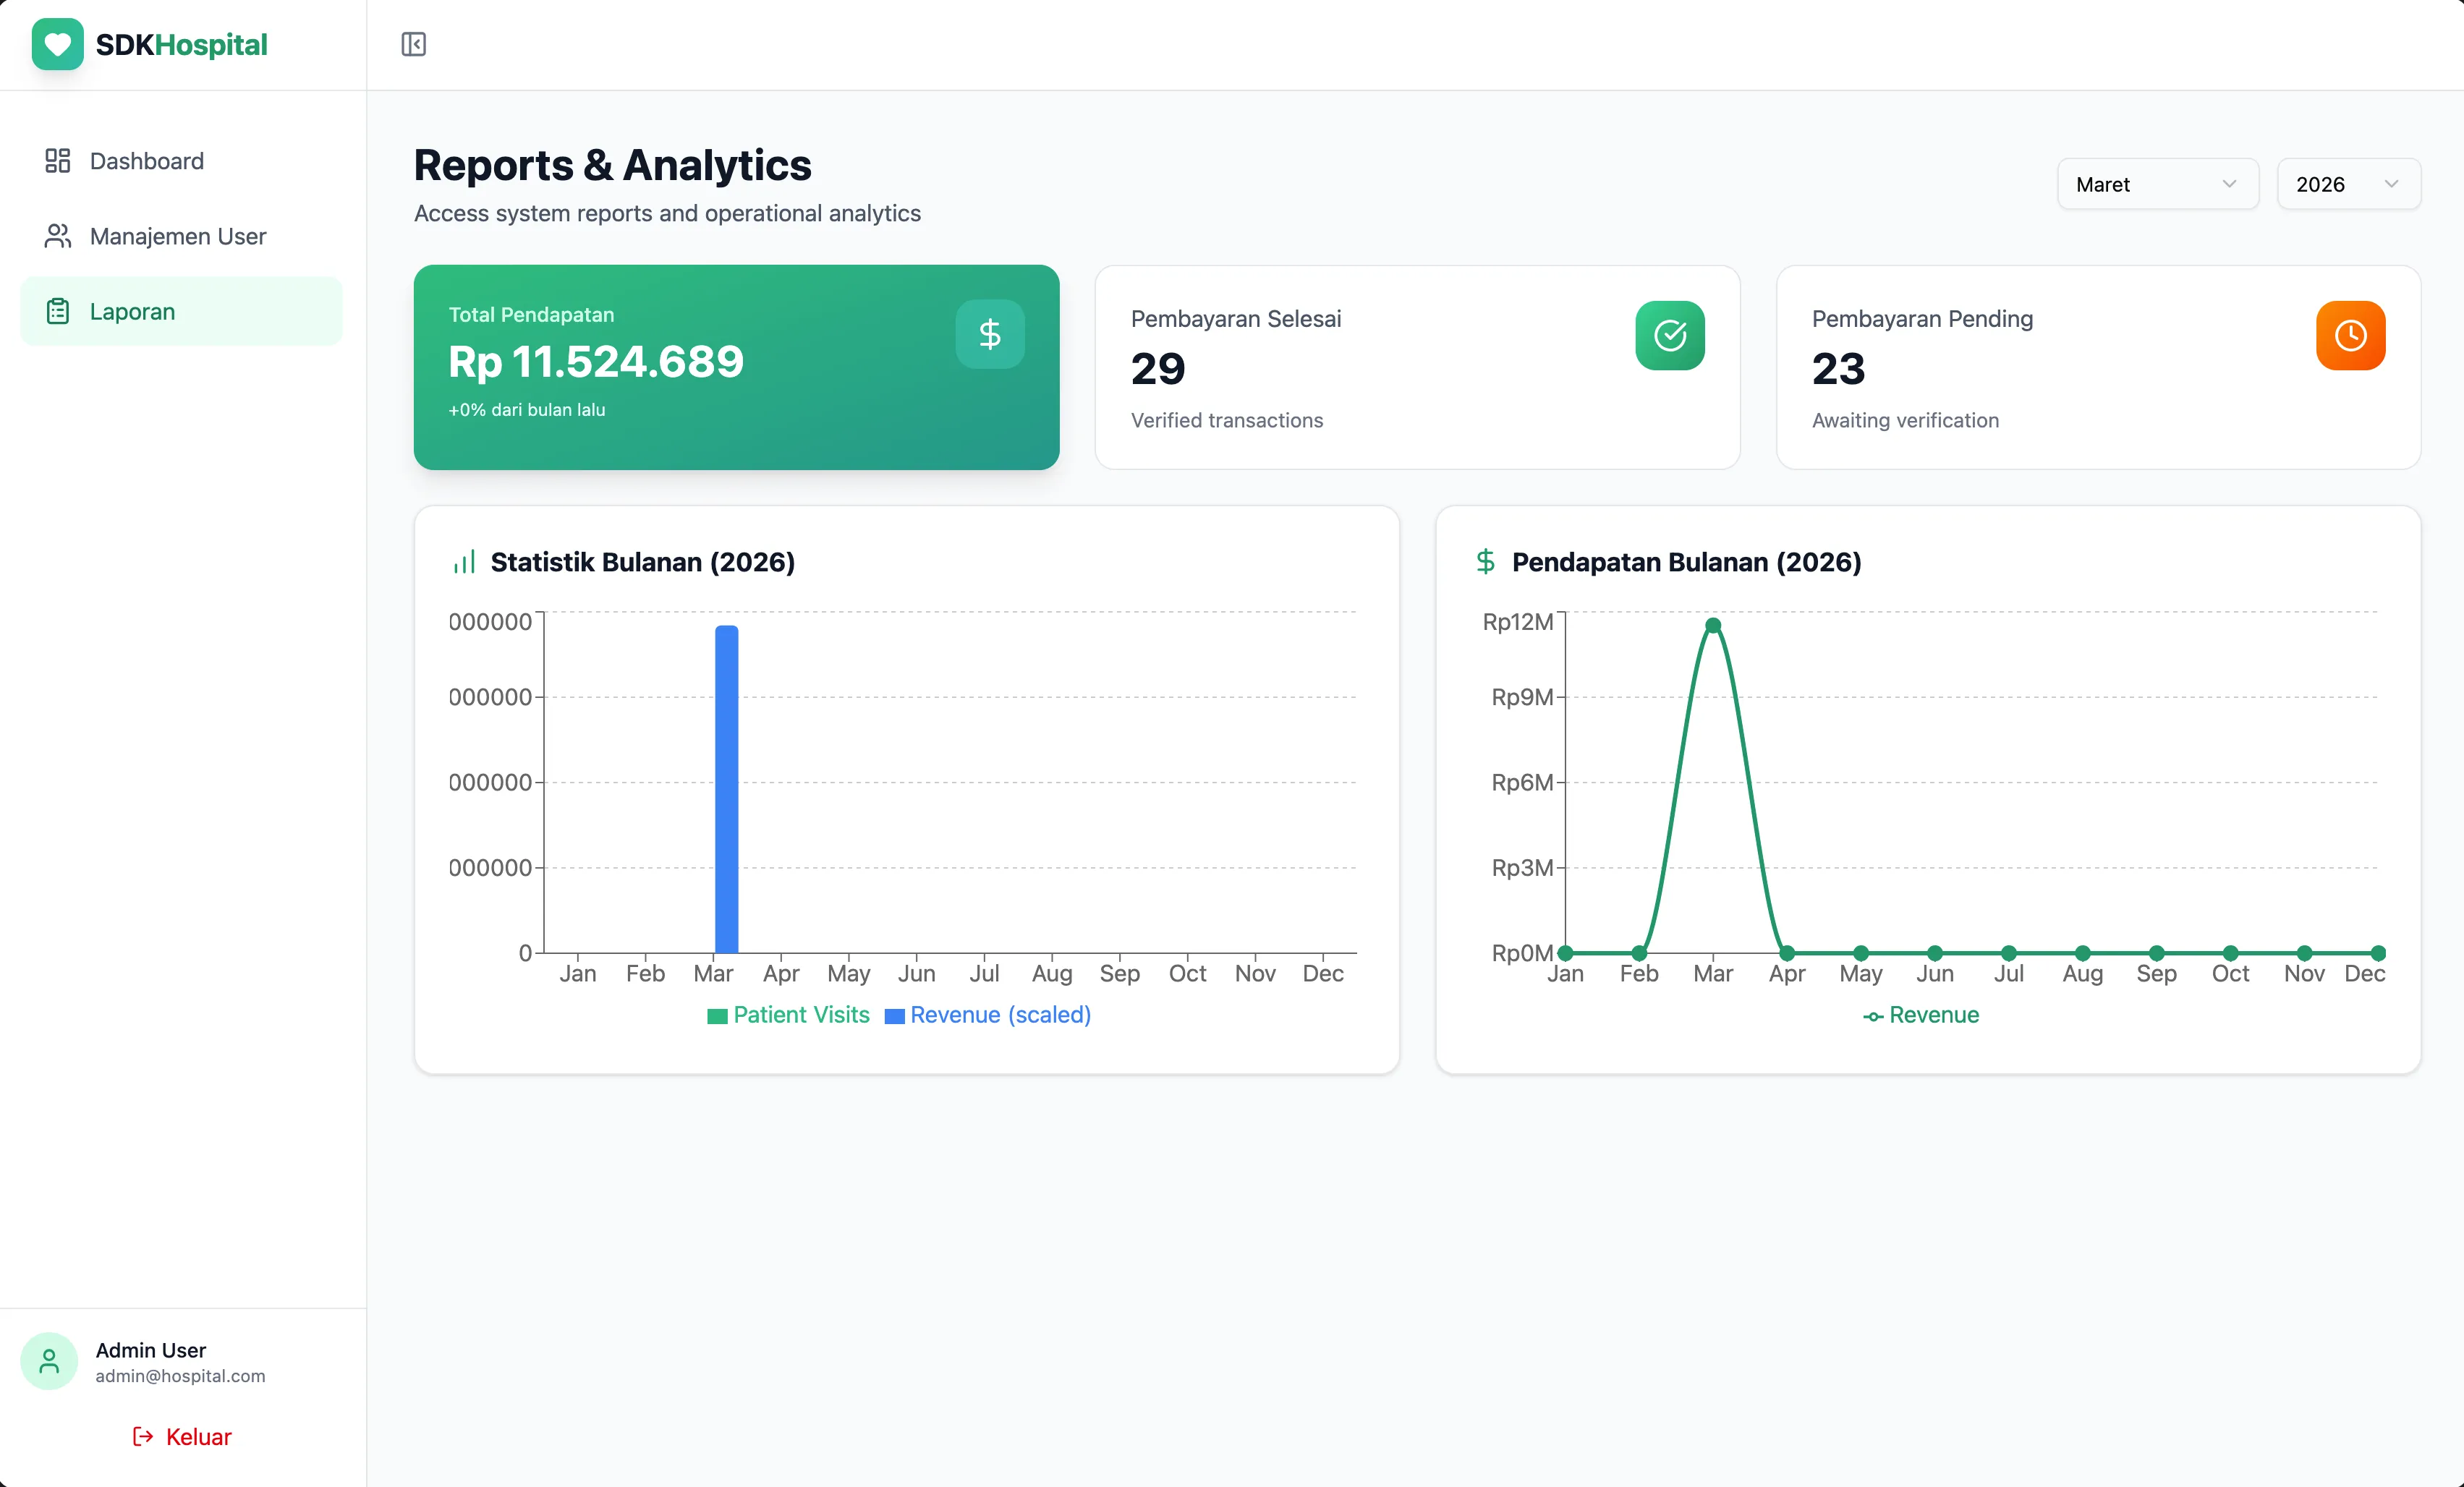This screenshot has width=2464, height=1487.
Task: Click the green checkmark on Pembayaran Selesai
Action: [1668, 335]
